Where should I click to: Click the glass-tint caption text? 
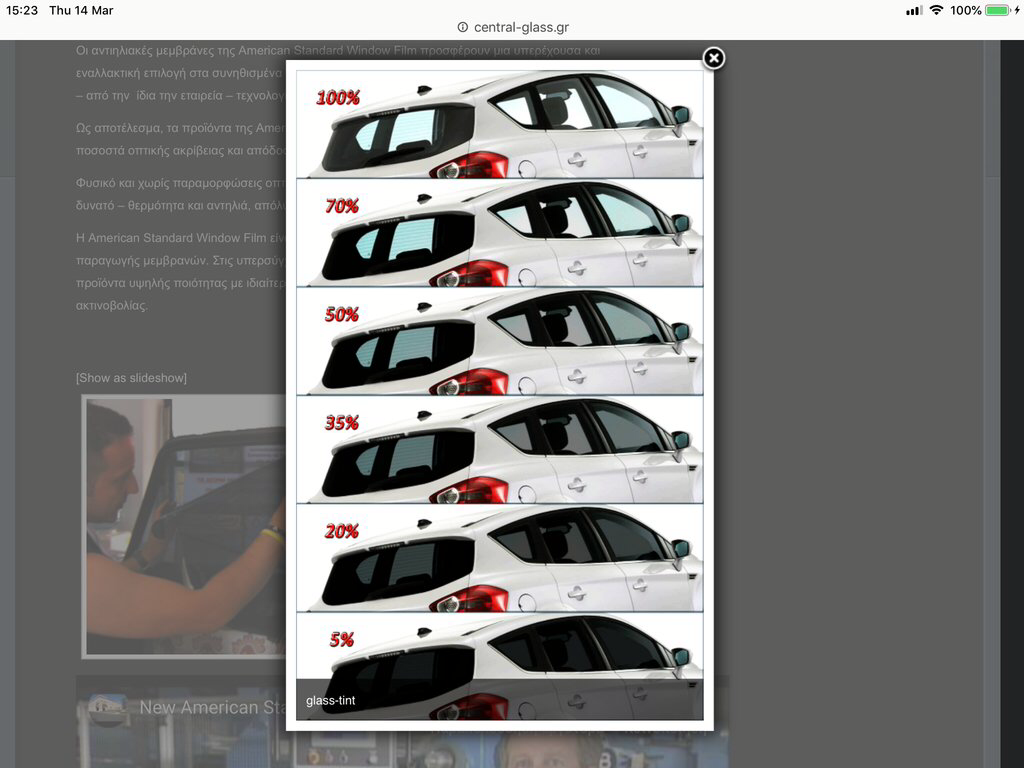[x=330, y=701]
